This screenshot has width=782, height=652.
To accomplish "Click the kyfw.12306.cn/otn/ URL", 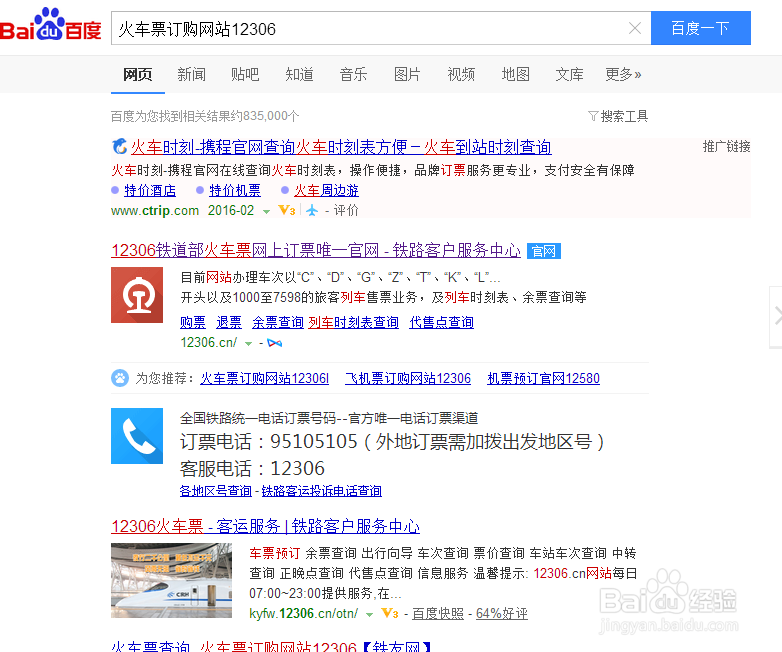I will [304, 614].
